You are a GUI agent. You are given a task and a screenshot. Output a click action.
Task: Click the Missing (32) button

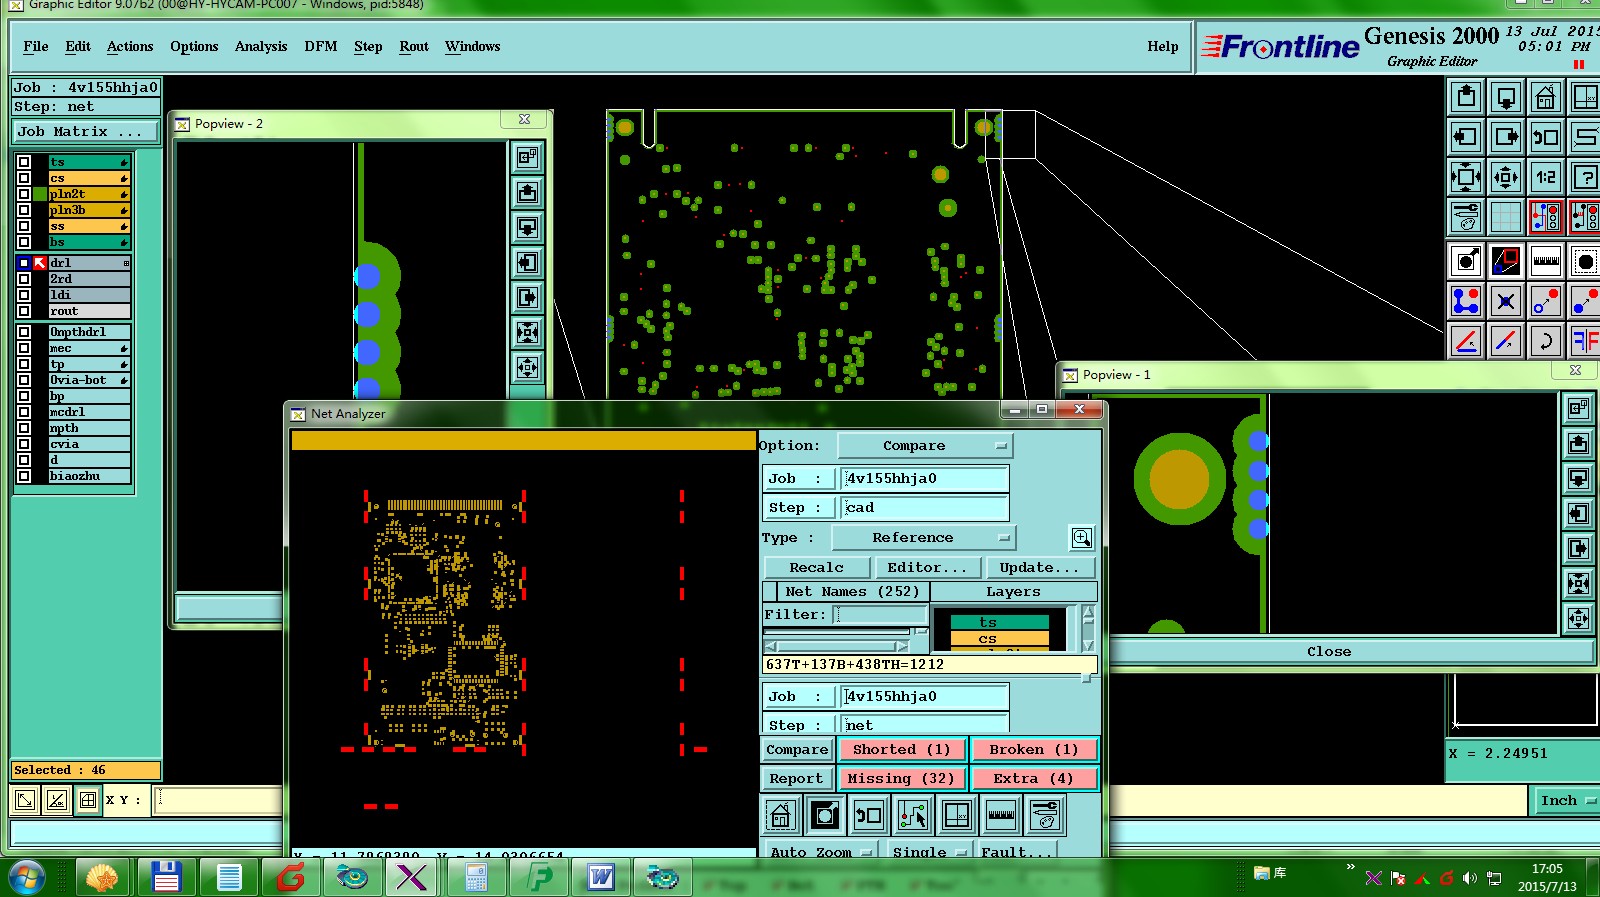[x=901, y=778]
